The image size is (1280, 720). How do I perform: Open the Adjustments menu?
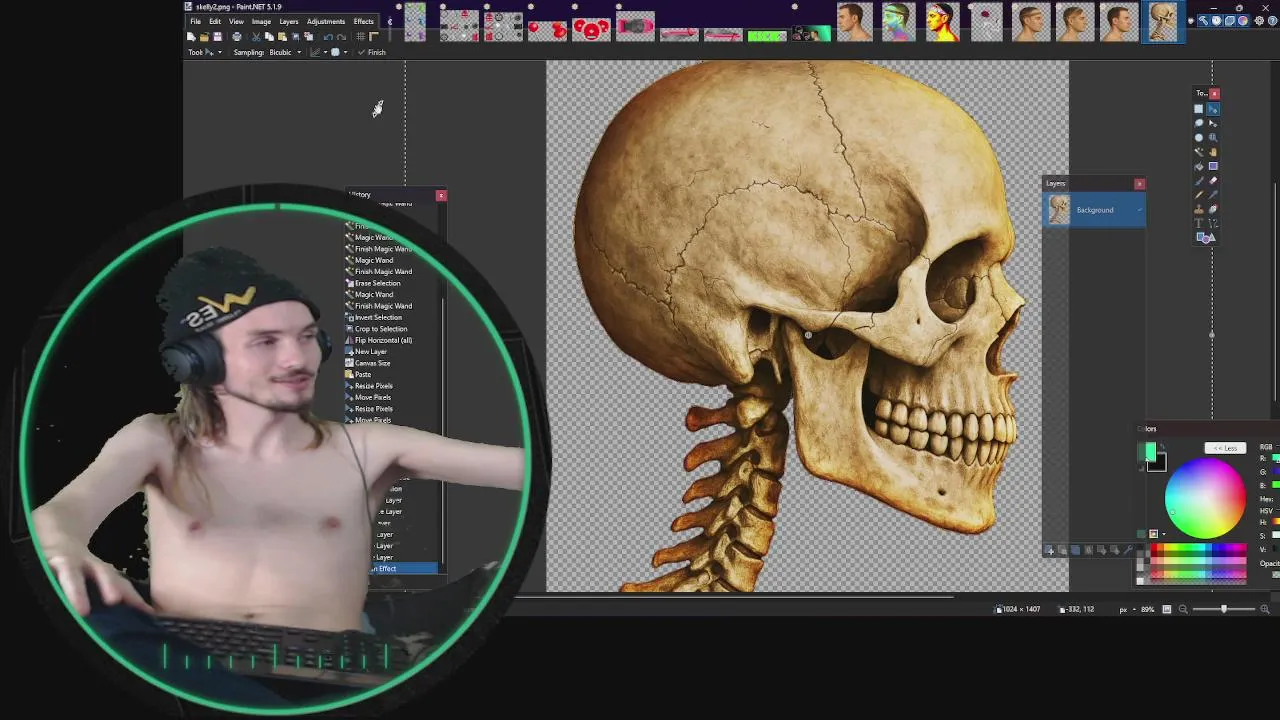pos(326,21)
